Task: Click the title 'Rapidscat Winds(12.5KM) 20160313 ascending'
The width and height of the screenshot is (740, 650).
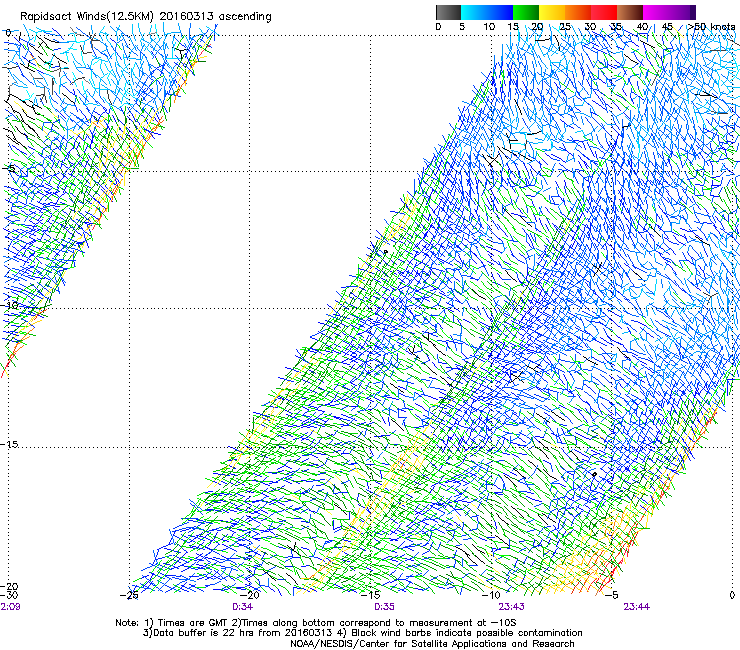Action: (x=146, y=17)
